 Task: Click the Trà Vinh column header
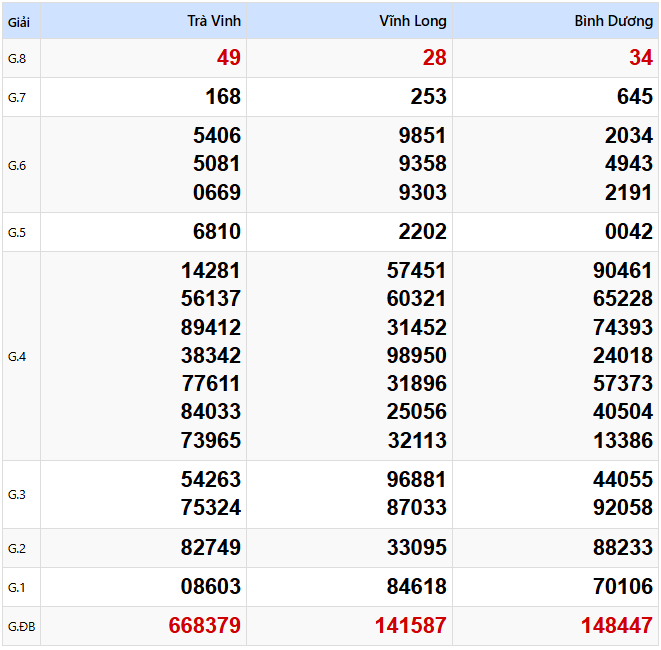coord(215,21)
